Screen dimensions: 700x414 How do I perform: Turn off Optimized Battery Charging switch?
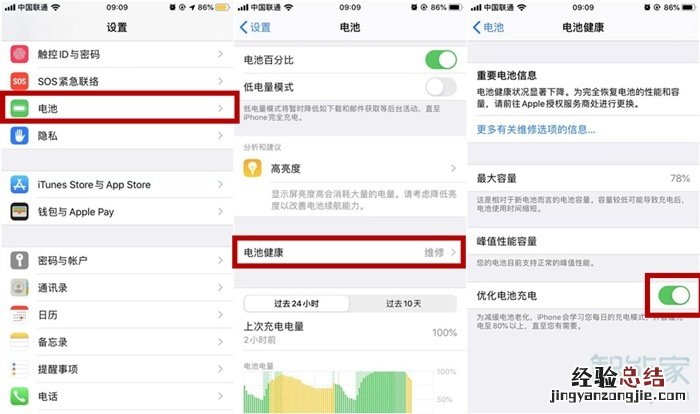674,295
